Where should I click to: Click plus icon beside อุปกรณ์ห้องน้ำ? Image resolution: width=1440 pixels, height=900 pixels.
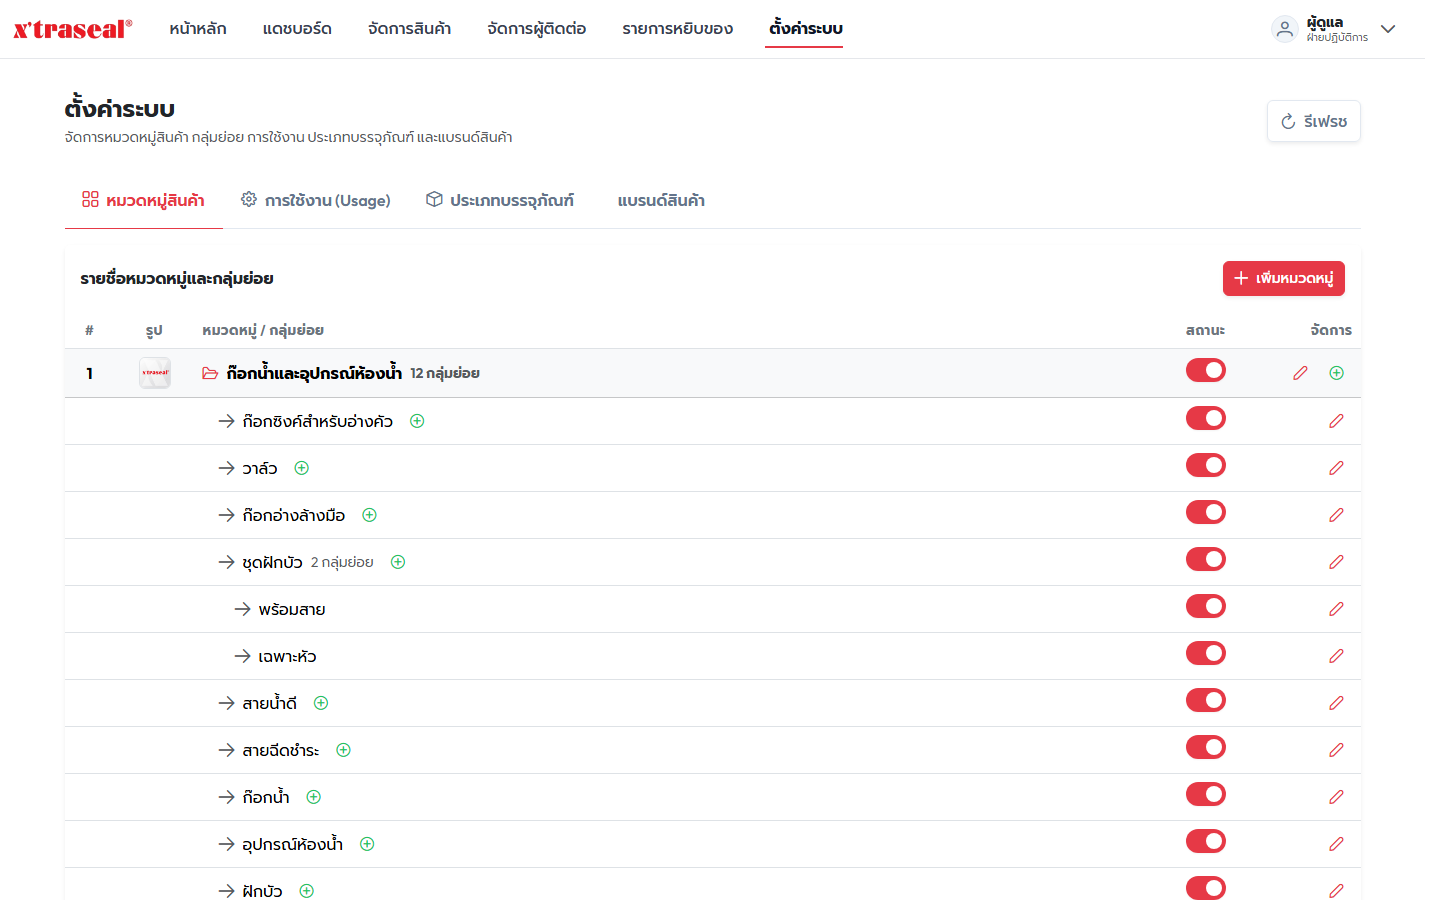pyautogui.click(x=367, y=844)
